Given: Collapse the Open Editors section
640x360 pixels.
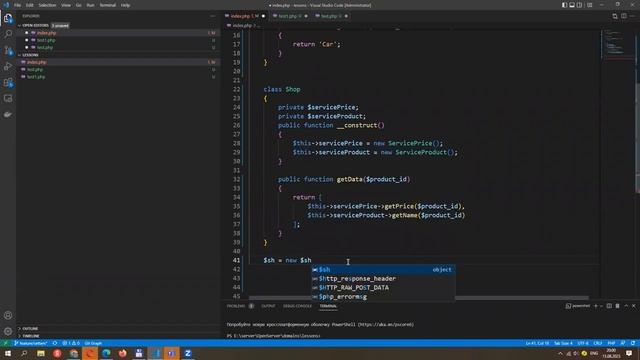Looking at the screenshot, I should pos(35,25).
